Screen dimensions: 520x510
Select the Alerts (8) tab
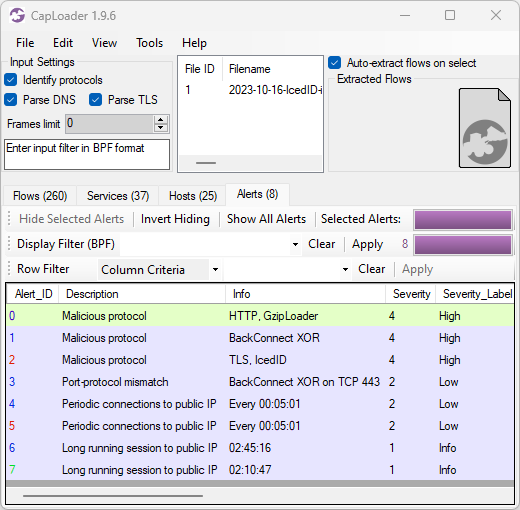(257, 194)
